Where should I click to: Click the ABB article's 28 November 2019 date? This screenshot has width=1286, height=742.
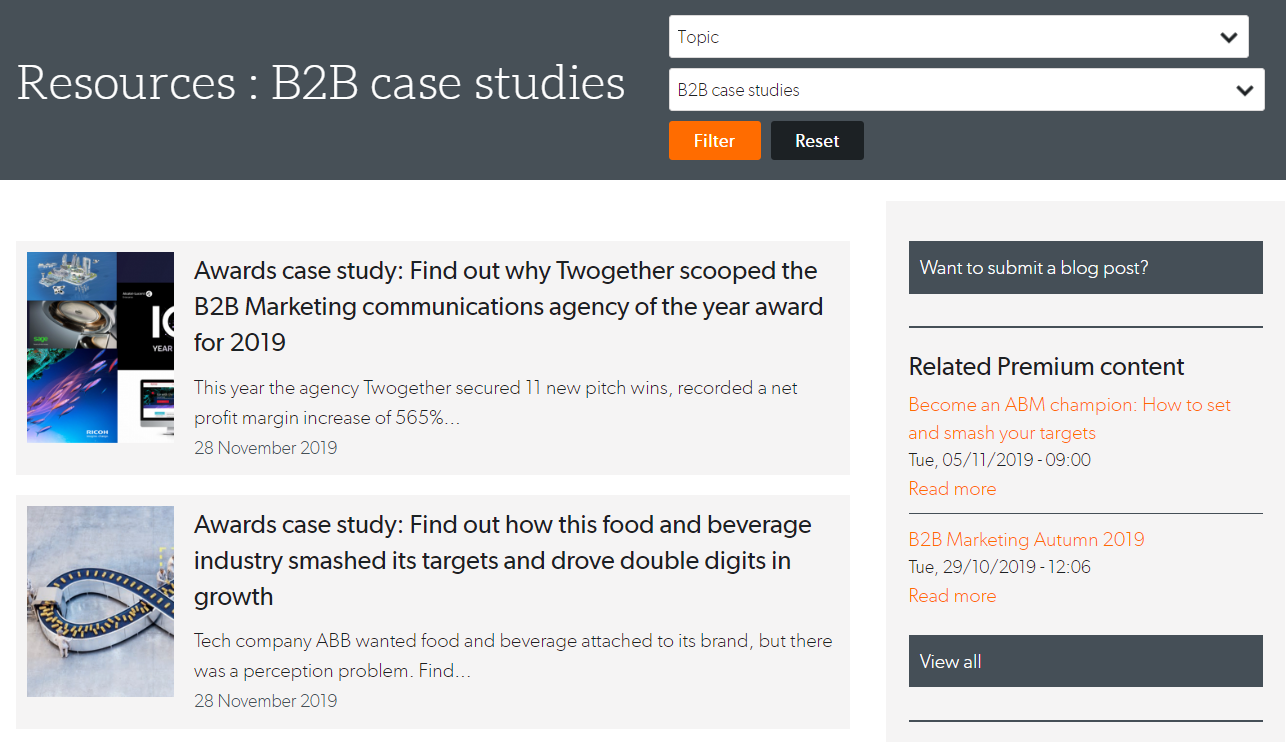tap(266, 700)
